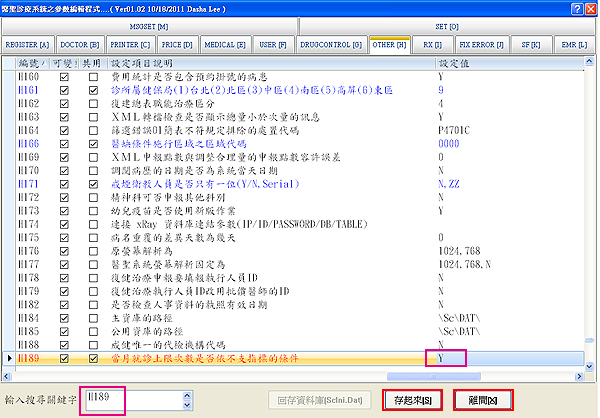This screenshot has height=418, width=600.
Task: Enable 共用 checkbox for row H189
Action: [x=92, y=357]
